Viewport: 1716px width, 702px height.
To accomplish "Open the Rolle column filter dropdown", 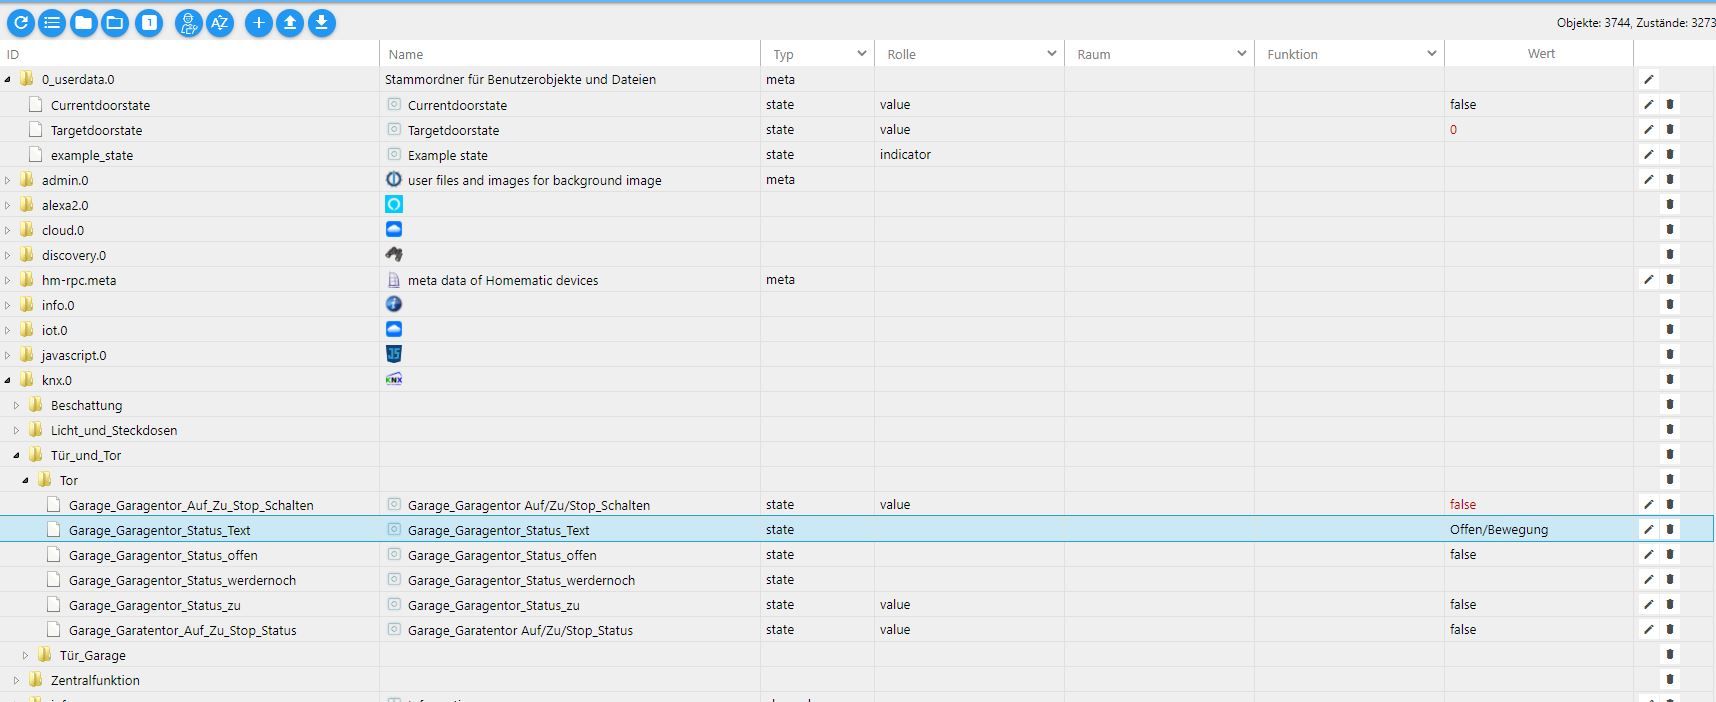I will point(1051,53).
